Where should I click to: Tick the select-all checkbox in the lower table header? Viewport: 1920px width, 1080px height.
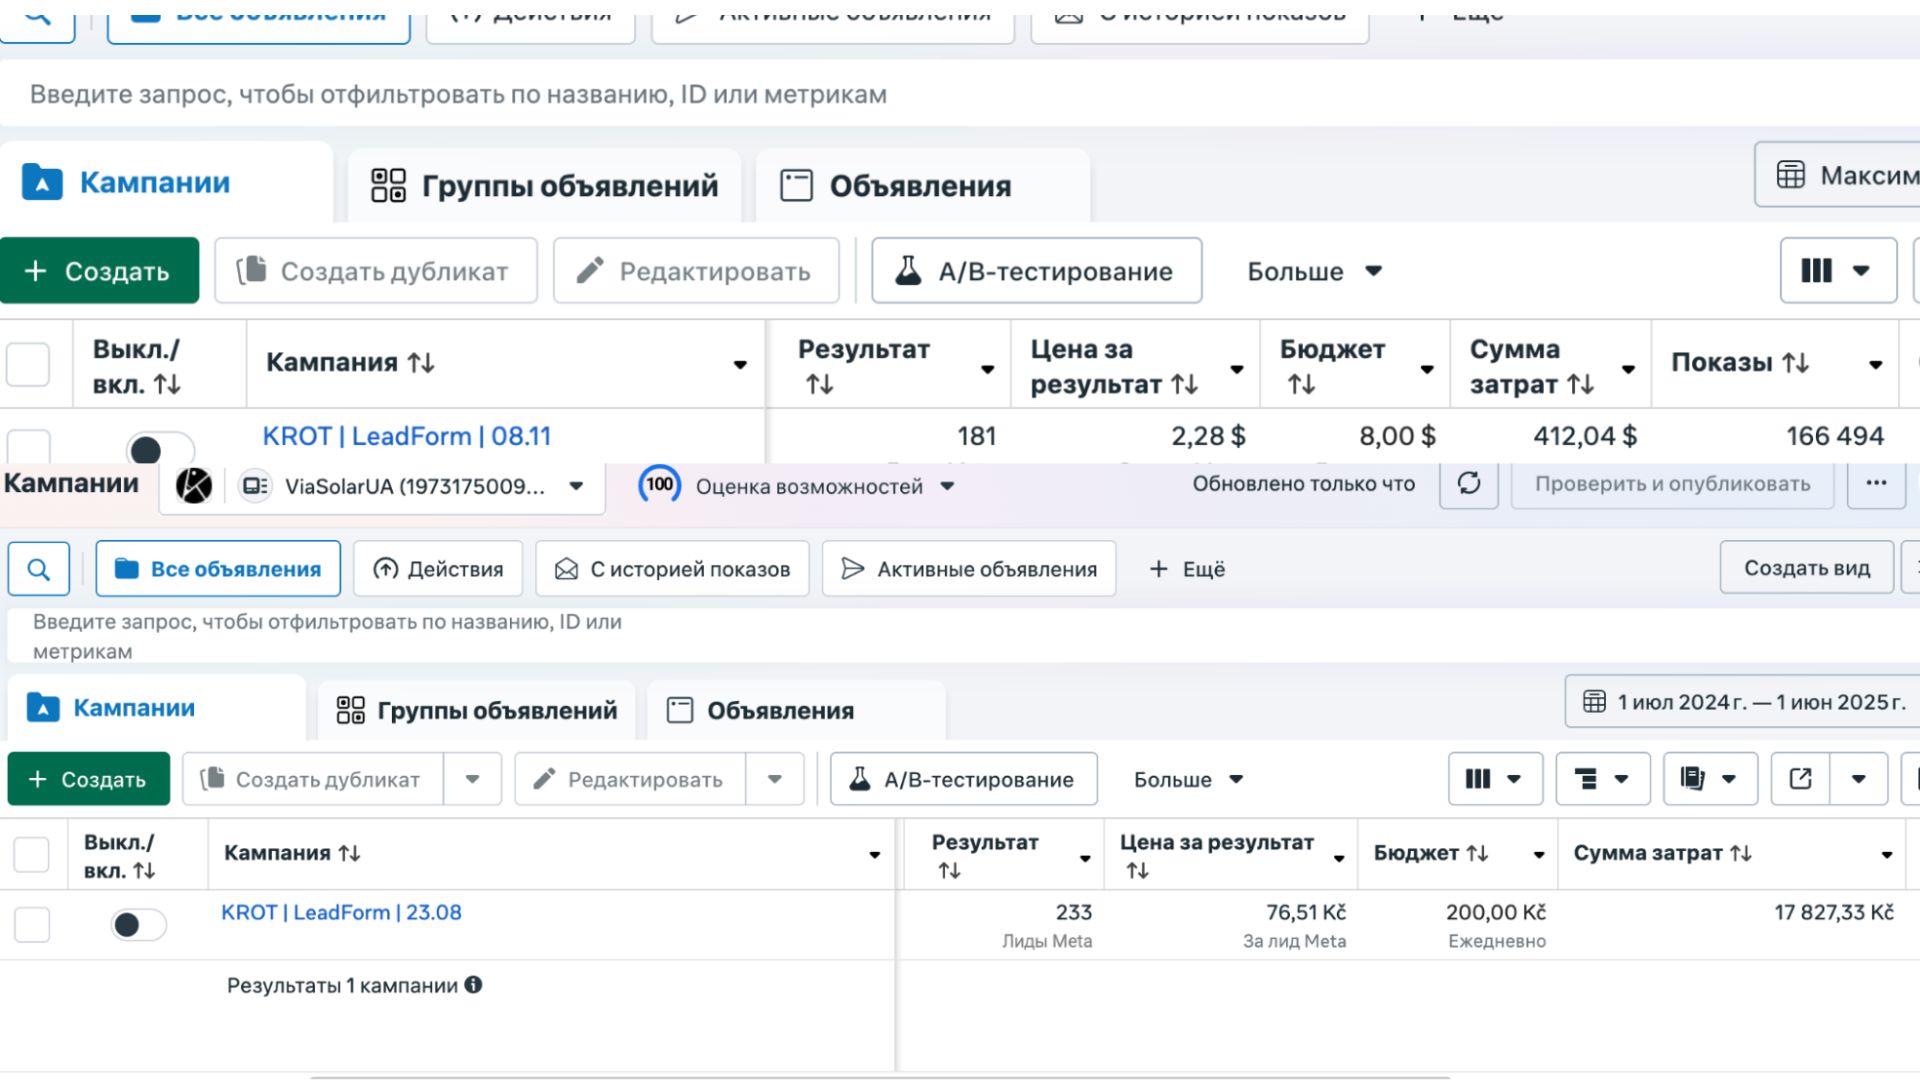pyautogui.click(x=32, y=854)
